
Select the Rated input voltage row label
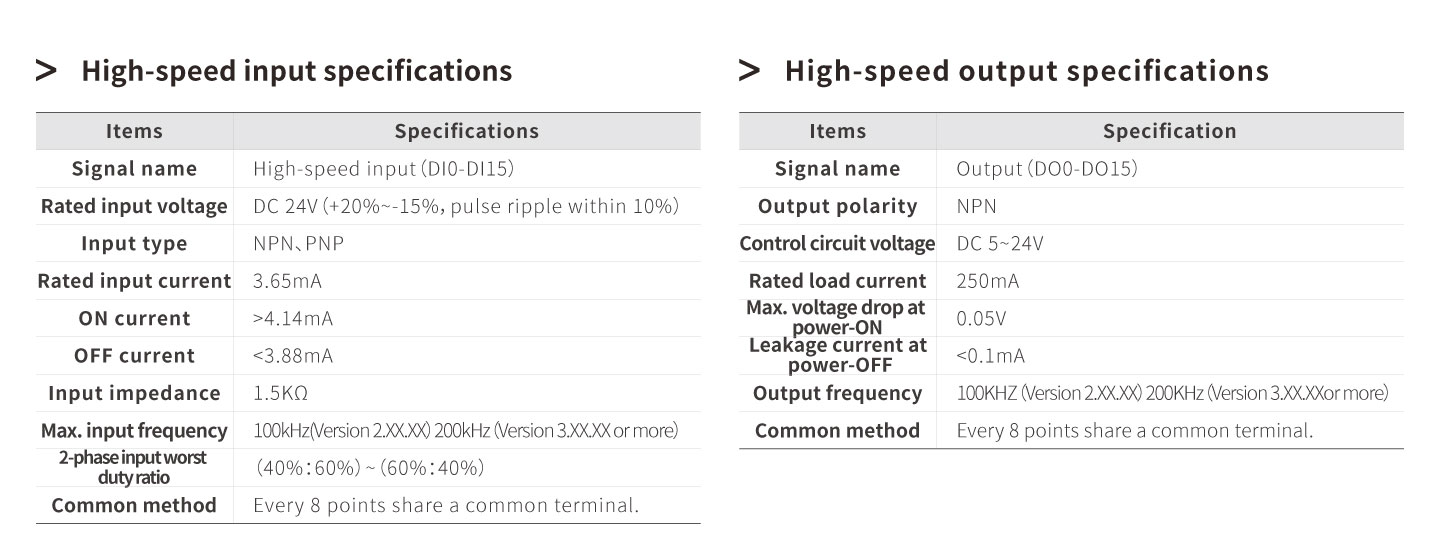[134, 206]
